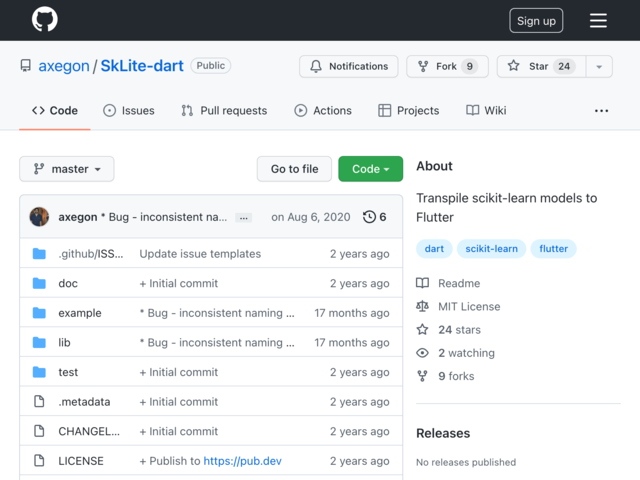Select the scikit-learn topic tag
This screenshot has height=480, width=640.
(491, 248)
